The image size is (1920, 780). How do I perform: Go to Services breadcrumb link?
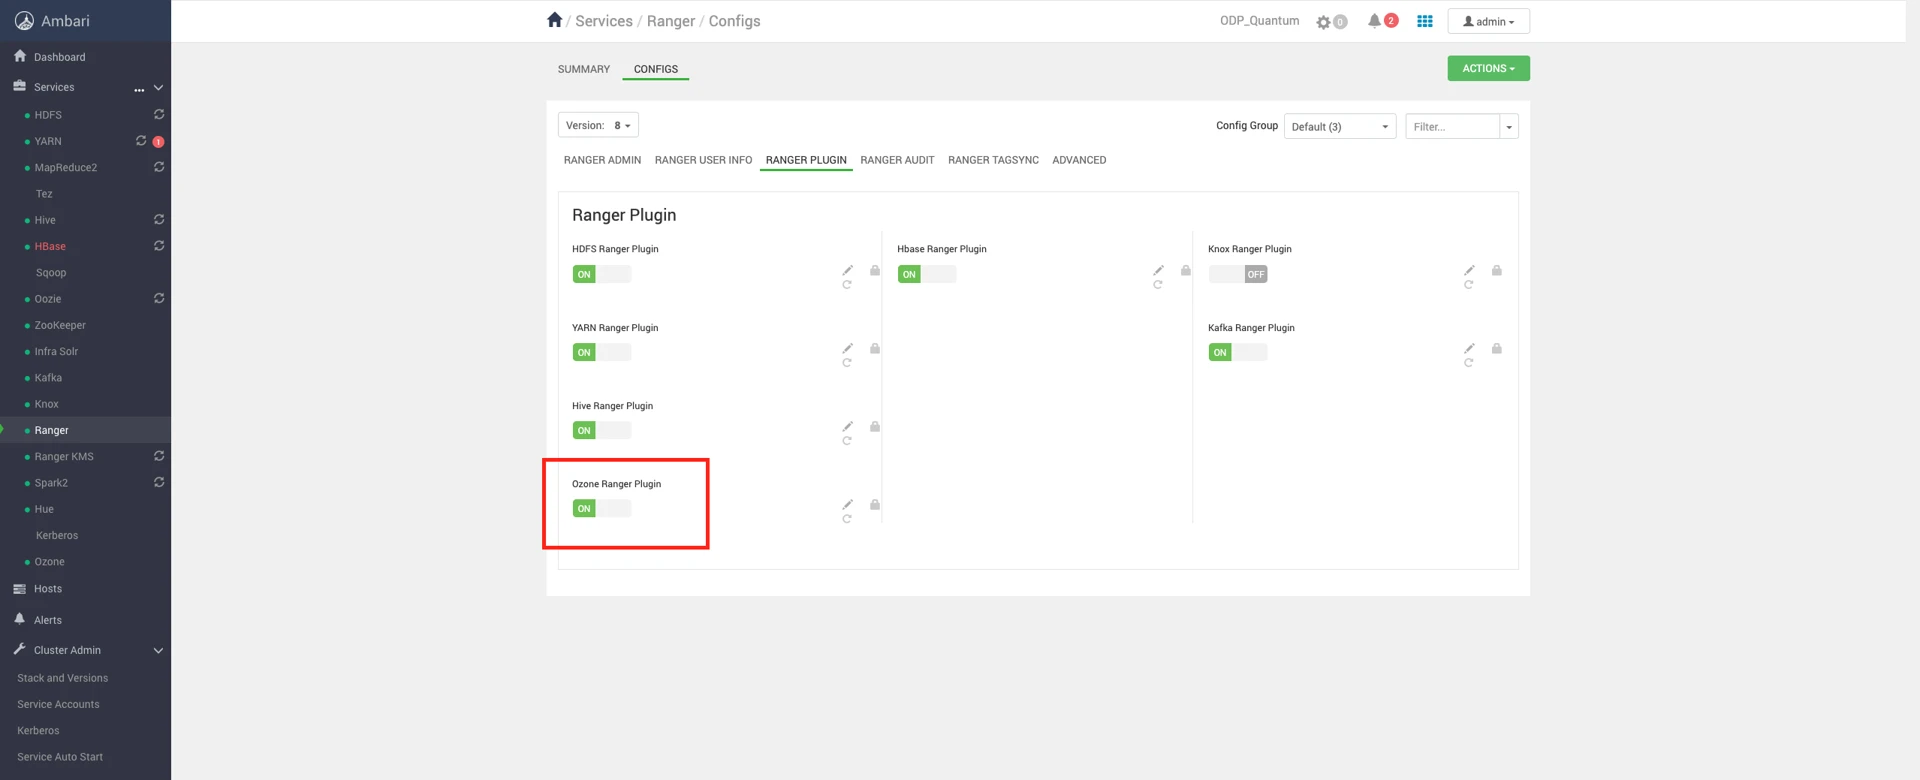click(x=604, y=21)
